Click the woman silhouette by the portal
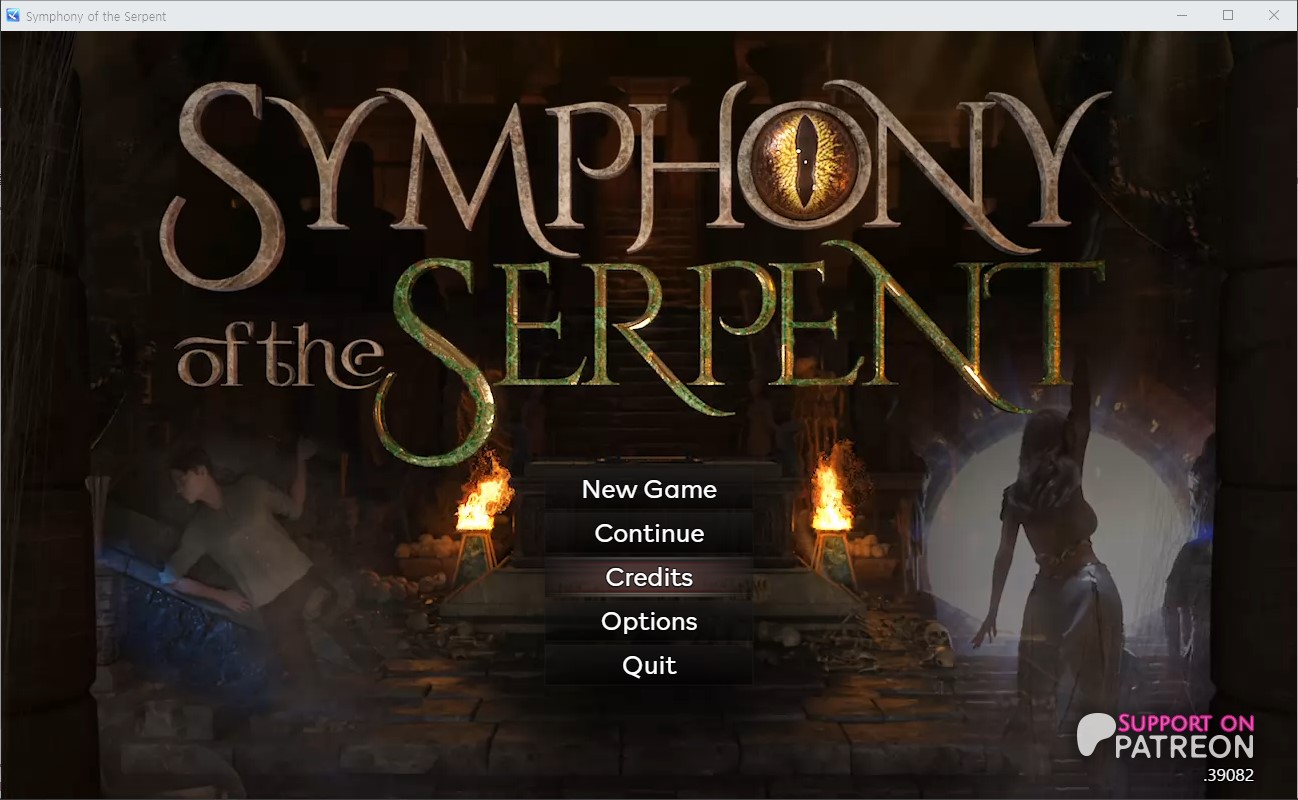This screenshot has width=1298, height=800. click(1045, 560)
